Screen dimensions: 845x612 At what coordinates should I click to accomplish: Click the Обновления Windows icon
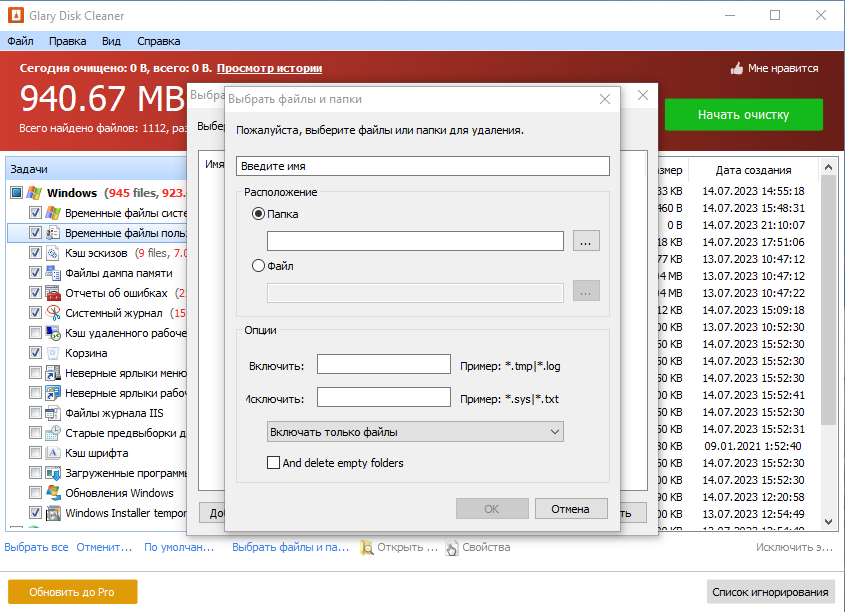tap(53, 493)
